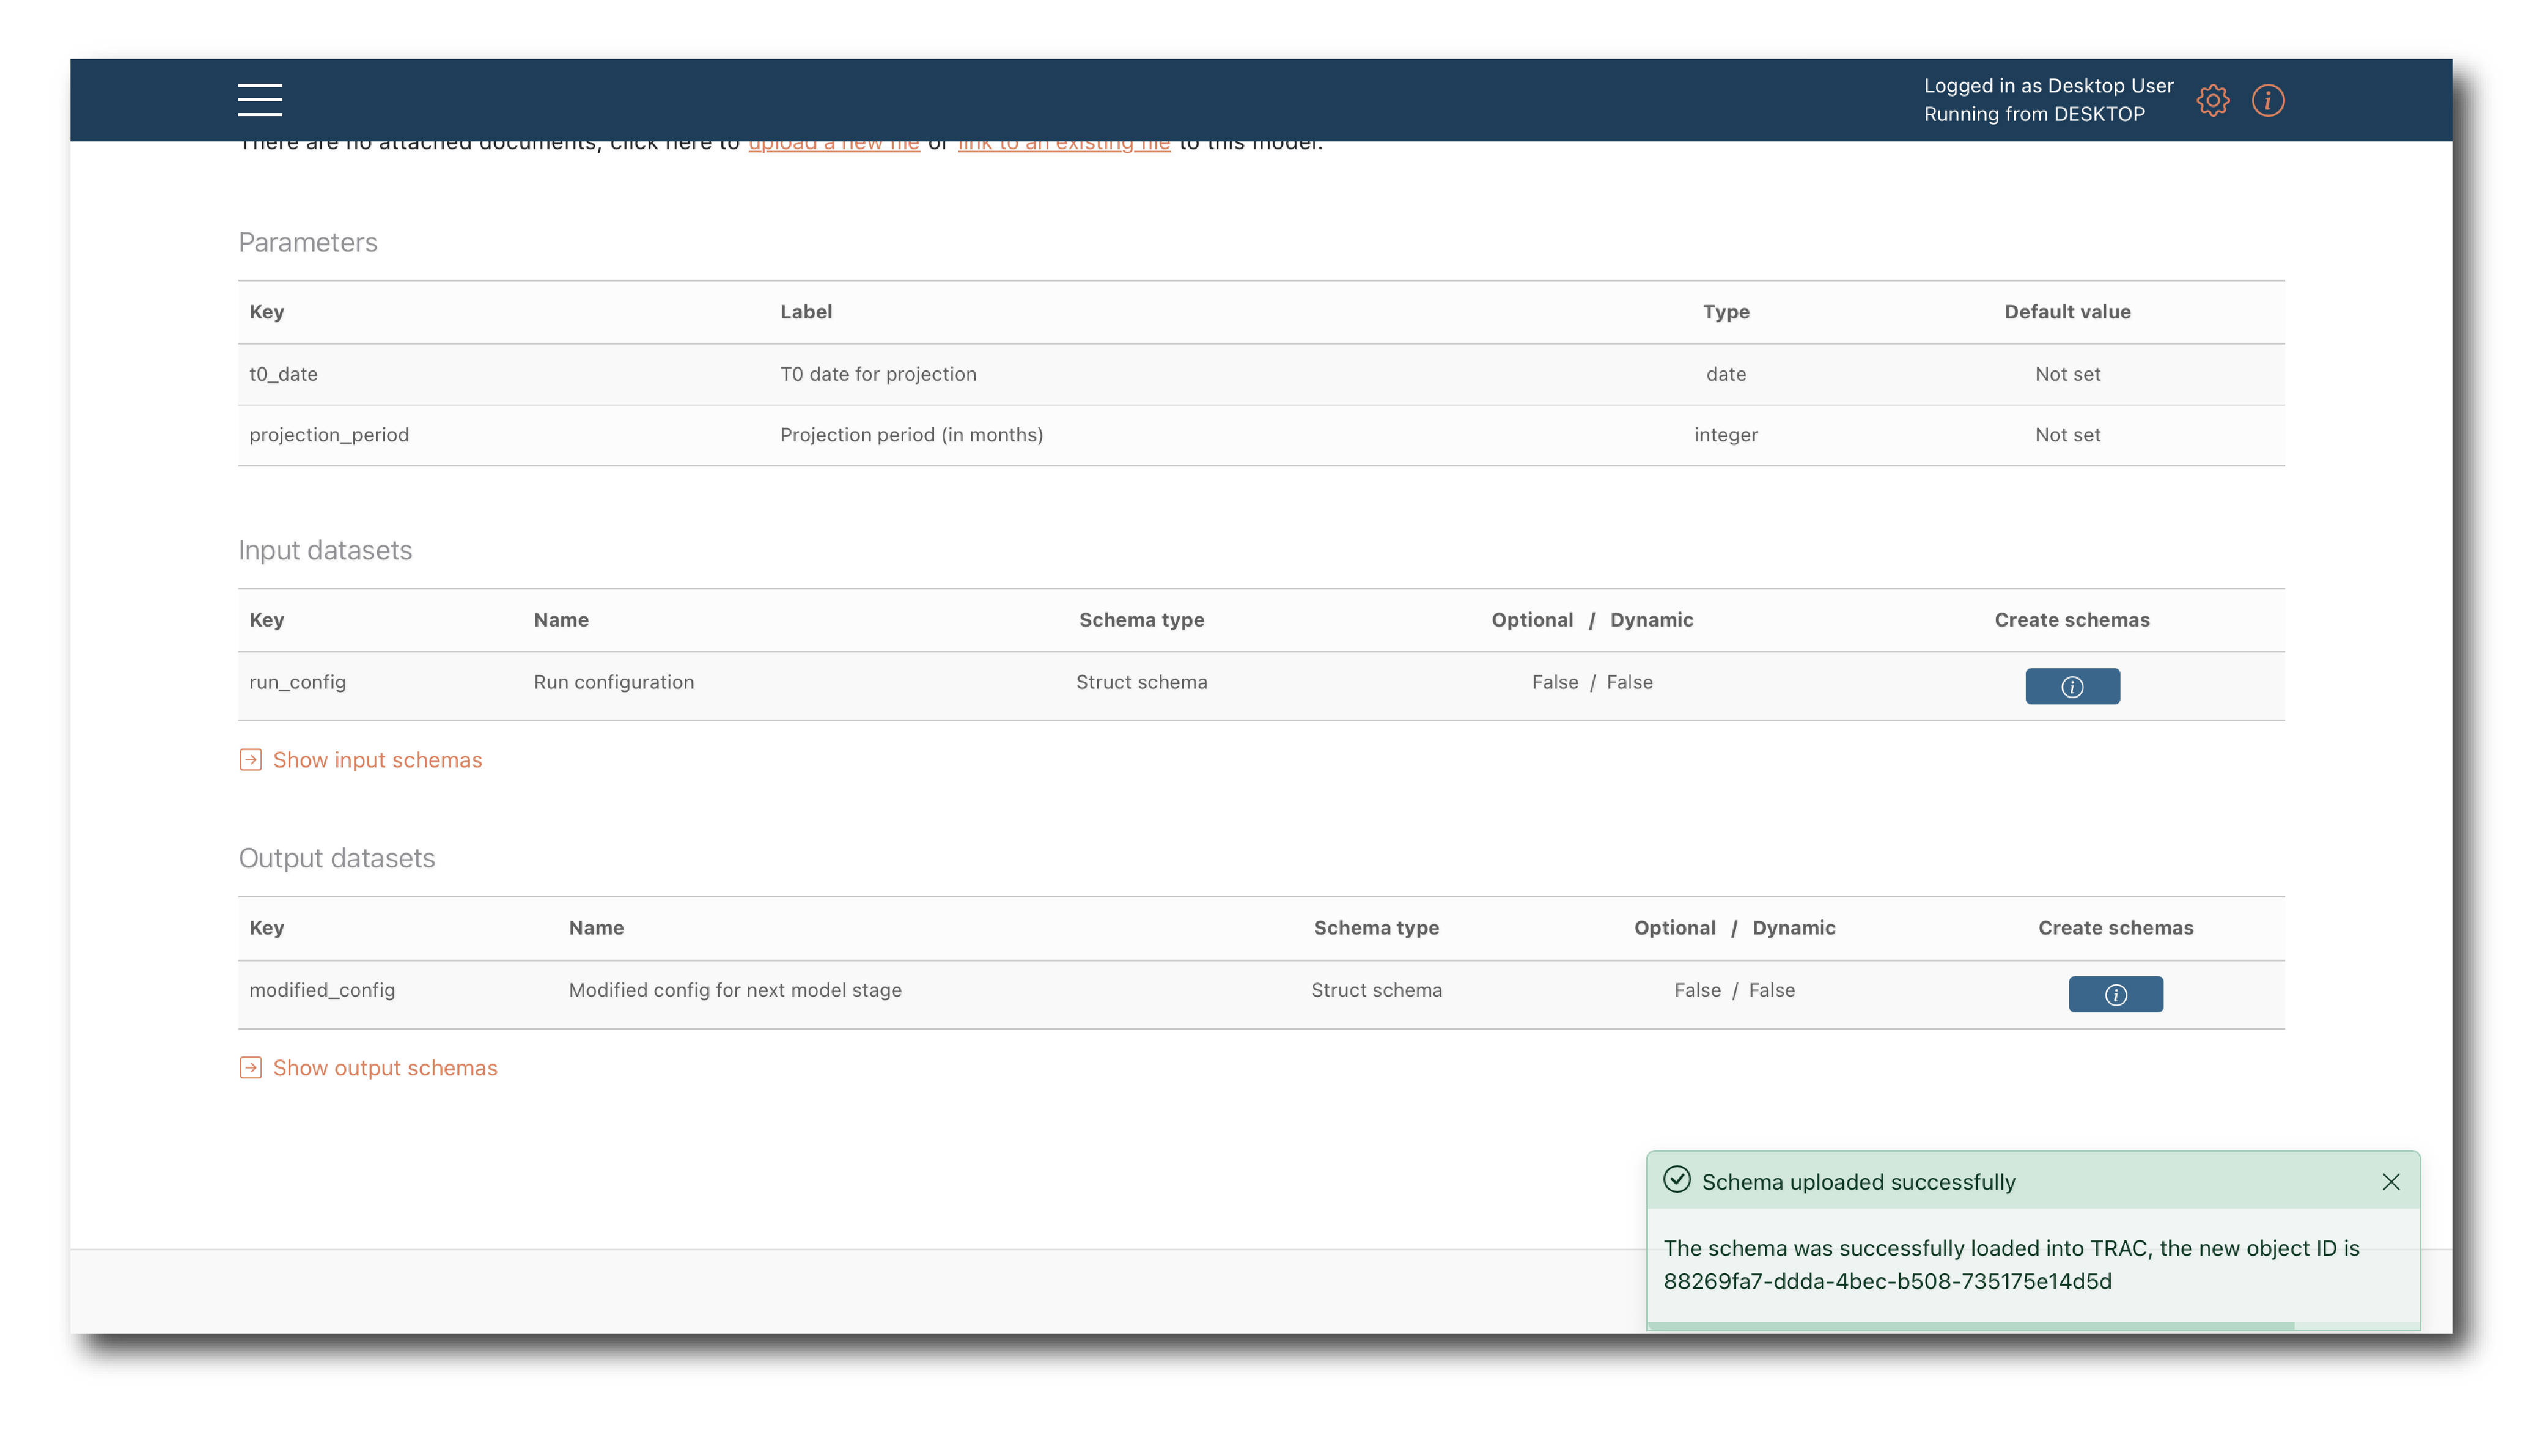Image resolution: width=2543 pixels, height=1456 pixels.
Task: Click 'Not set' default for t0_date
Action: pos(2067,374)
